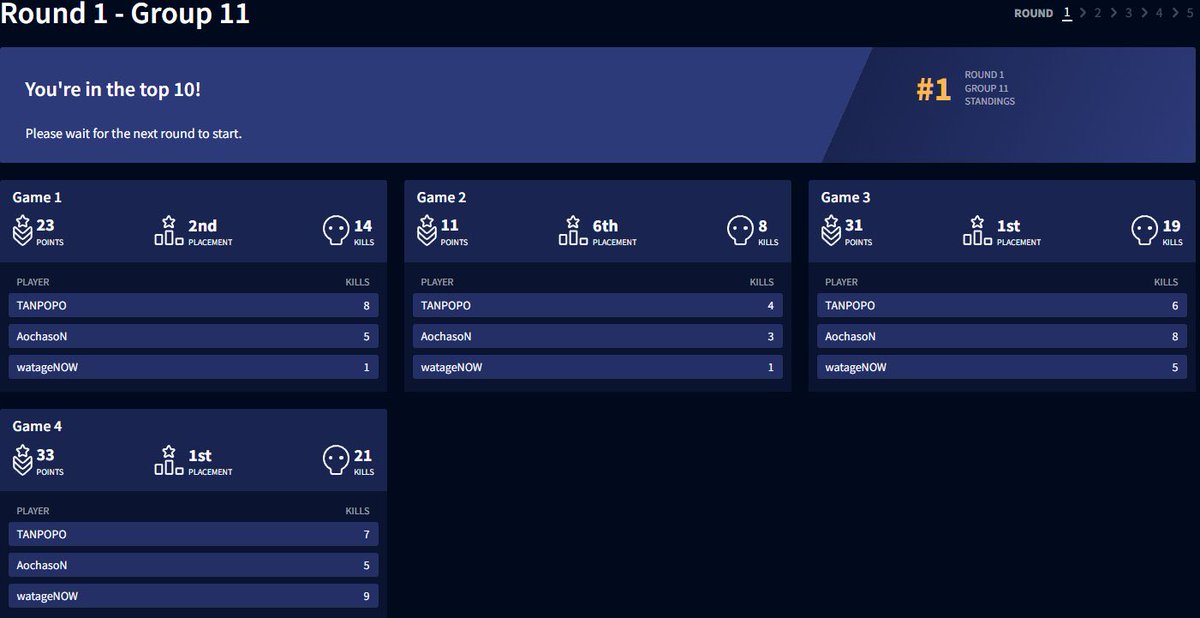Click the #1 group standings rank

934,89
